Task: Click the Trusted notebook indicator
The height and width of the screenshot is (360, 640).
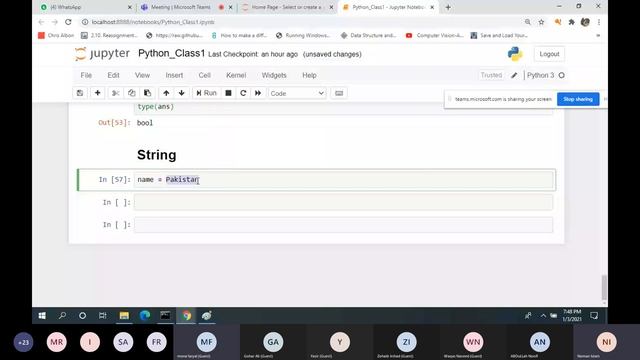Action: pyautogui.click(x=491, y=75)
